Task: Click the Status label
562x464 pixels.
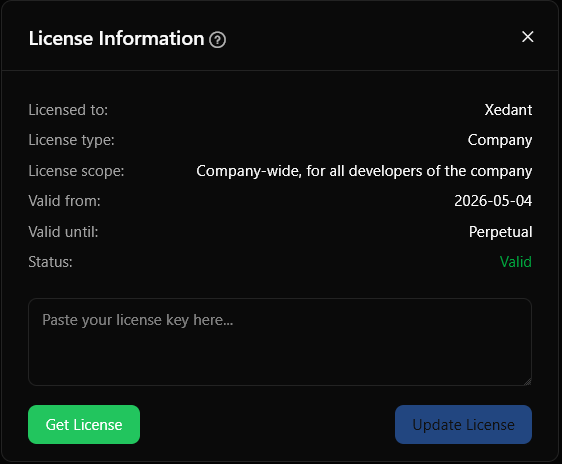Action: pyautogui.click(x=50, y=262)
